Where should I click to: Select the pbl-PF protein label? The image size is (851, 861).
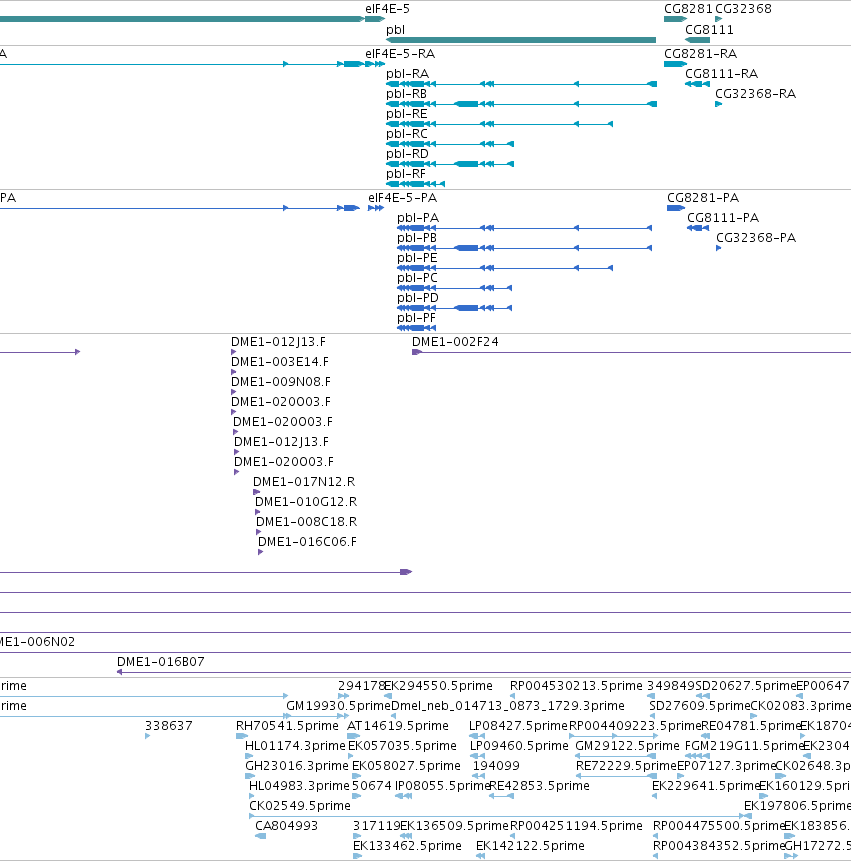(x=416, y=318)
